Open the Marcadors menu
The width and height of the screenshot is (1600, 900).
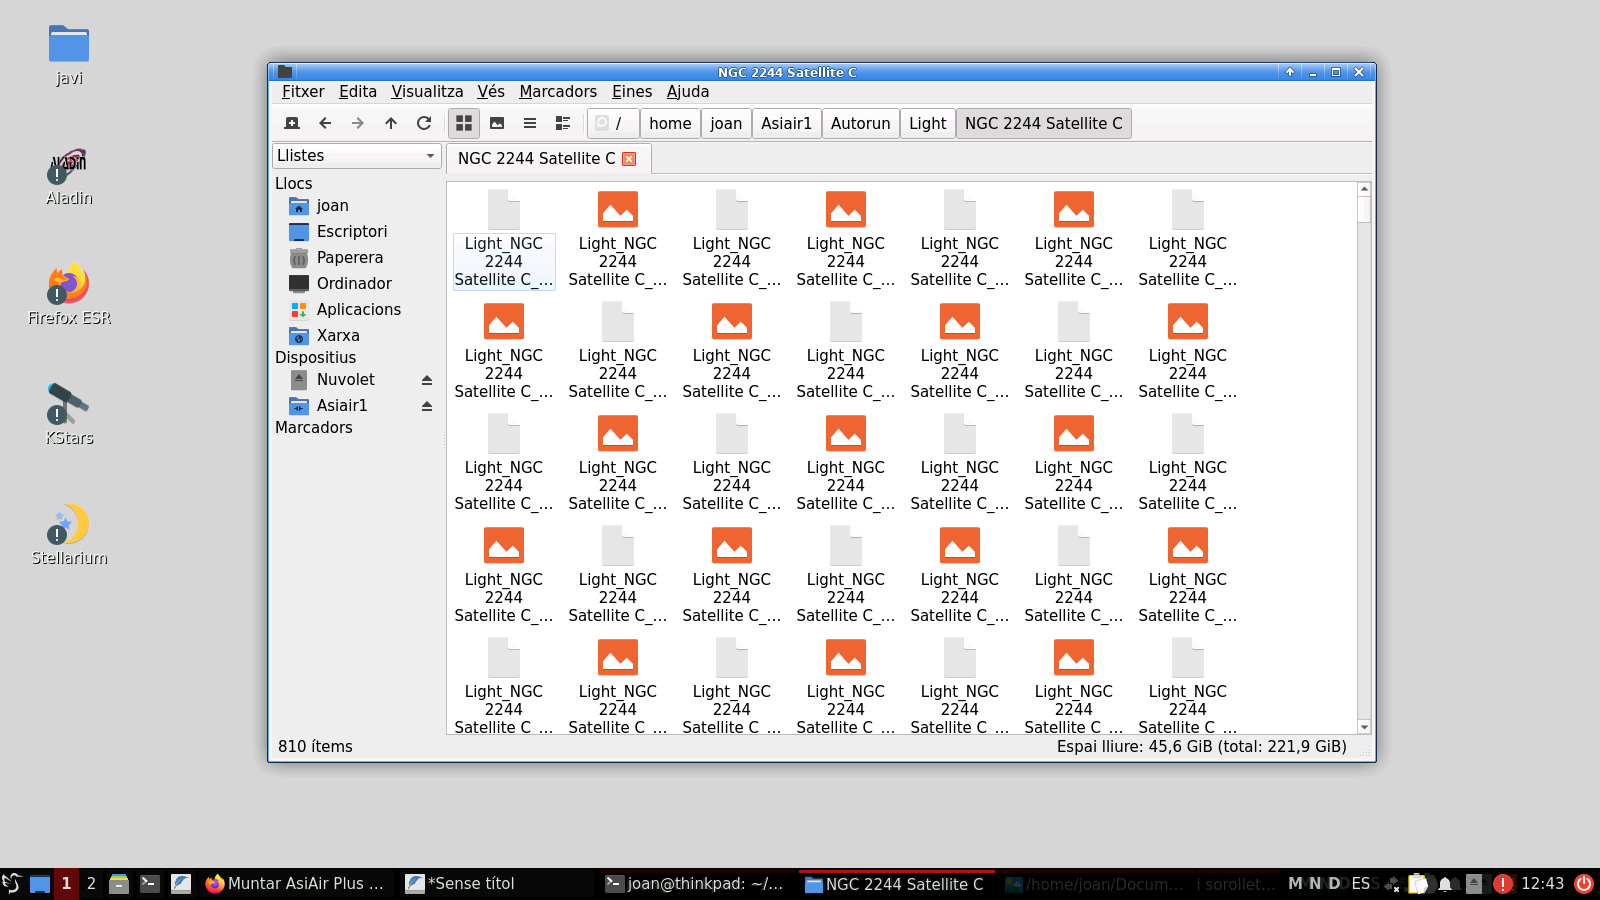(557, 92)
